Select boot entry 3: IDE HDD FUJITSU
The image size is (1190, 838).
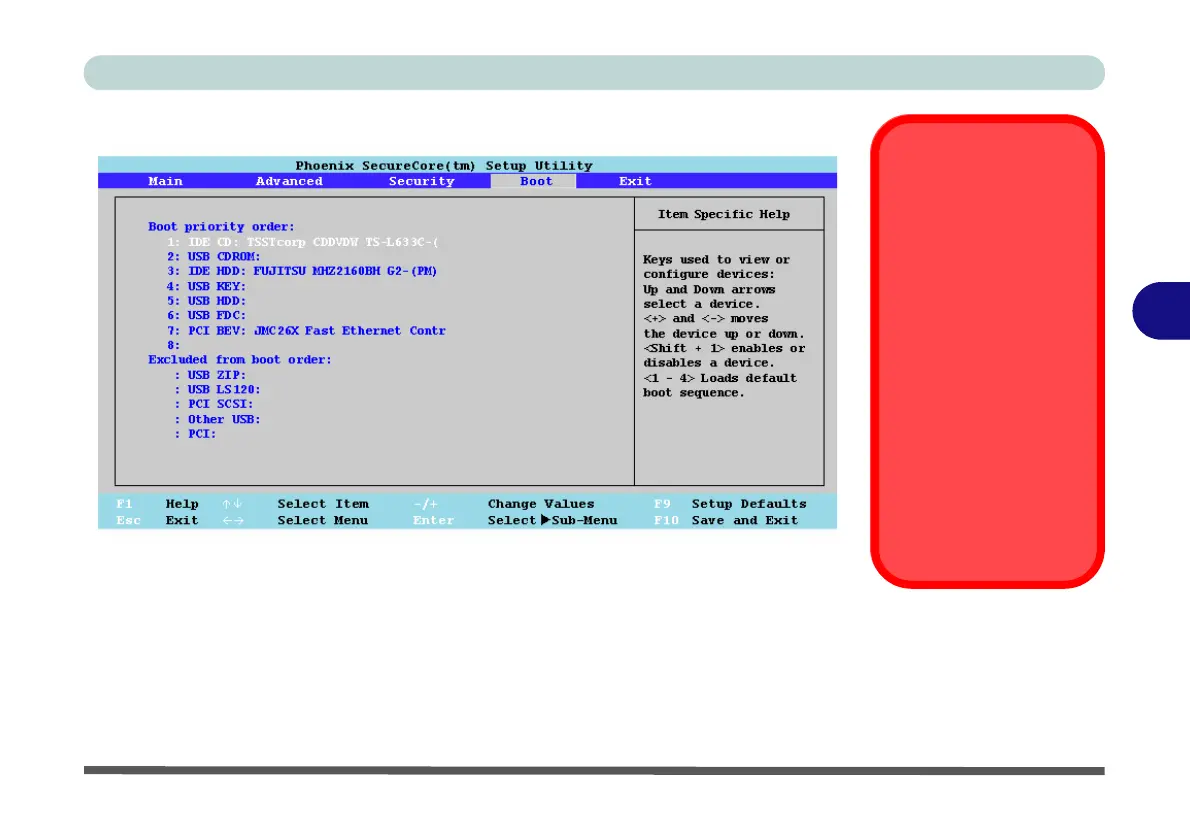point(302,271)
